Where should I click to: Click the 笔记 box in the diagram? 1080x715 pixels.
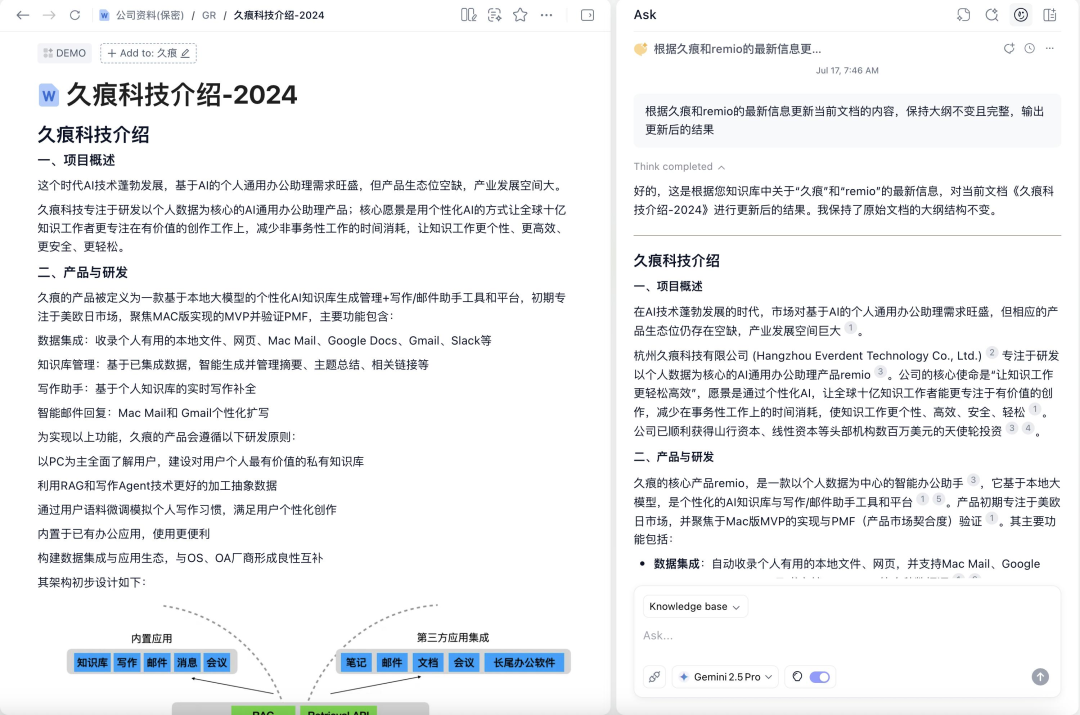tap(356, 663)
